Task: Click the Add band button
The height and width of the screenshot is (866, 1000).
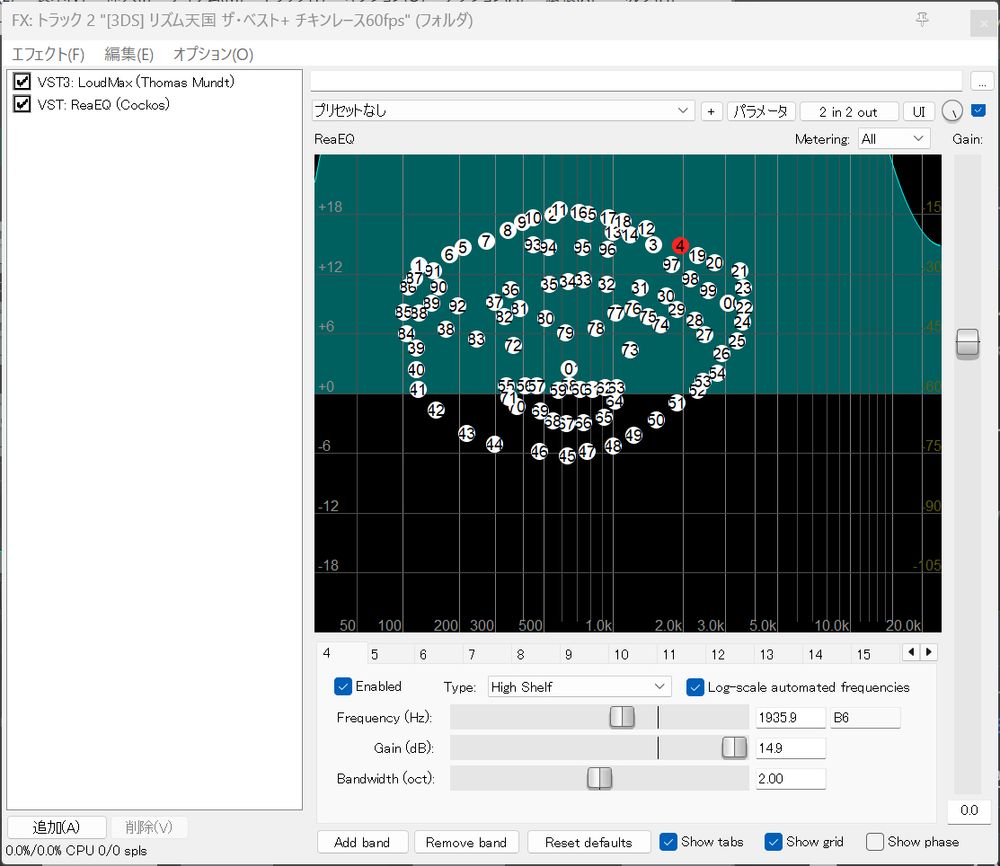Action: [x=362, y=842]
